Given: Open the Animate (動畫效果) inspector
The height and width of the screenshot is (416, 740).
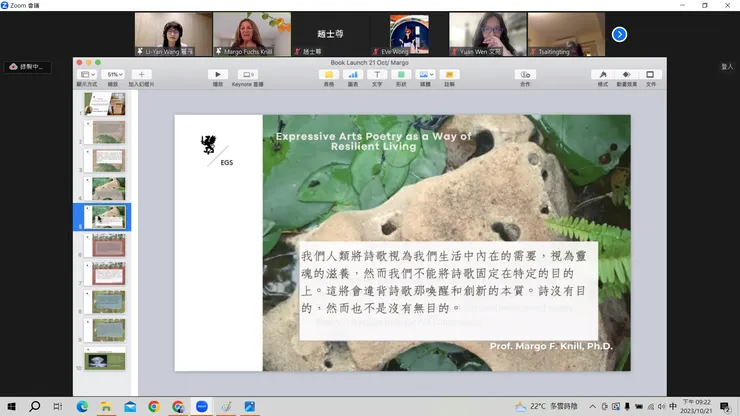Looking at the screenshot, I should click(626, 75).
